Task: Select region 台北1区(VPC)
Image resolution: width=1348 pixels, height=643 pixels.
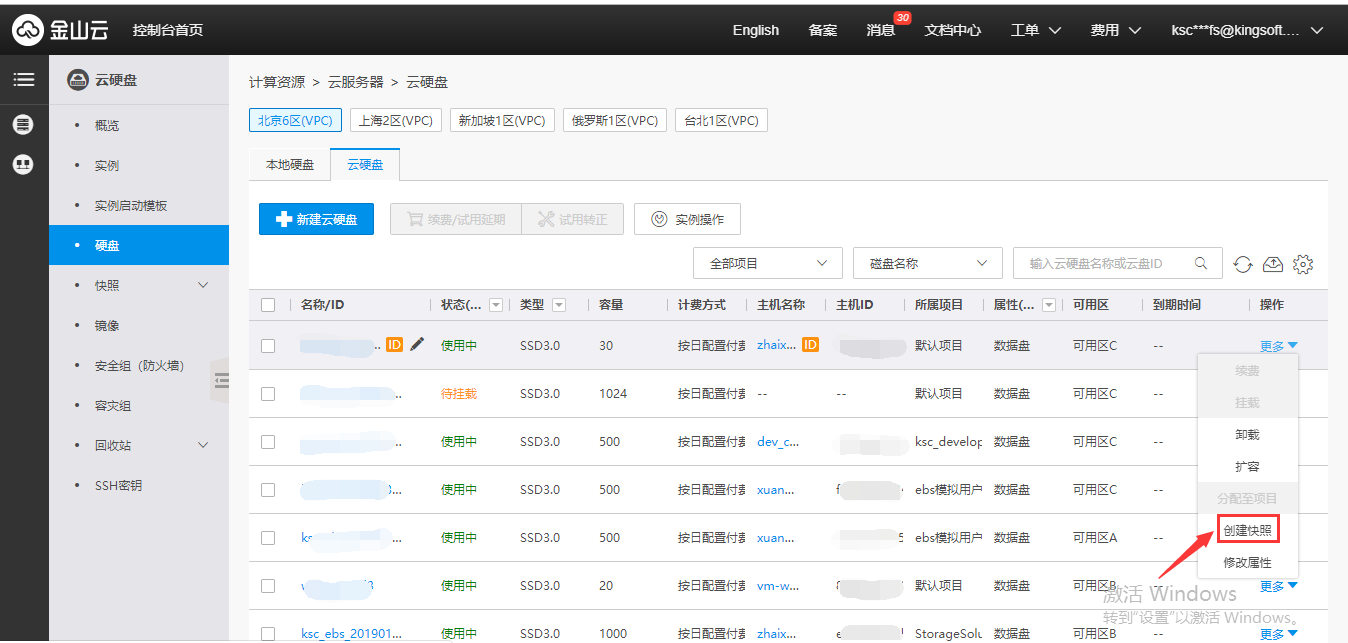Action: (x=721, y=120)
